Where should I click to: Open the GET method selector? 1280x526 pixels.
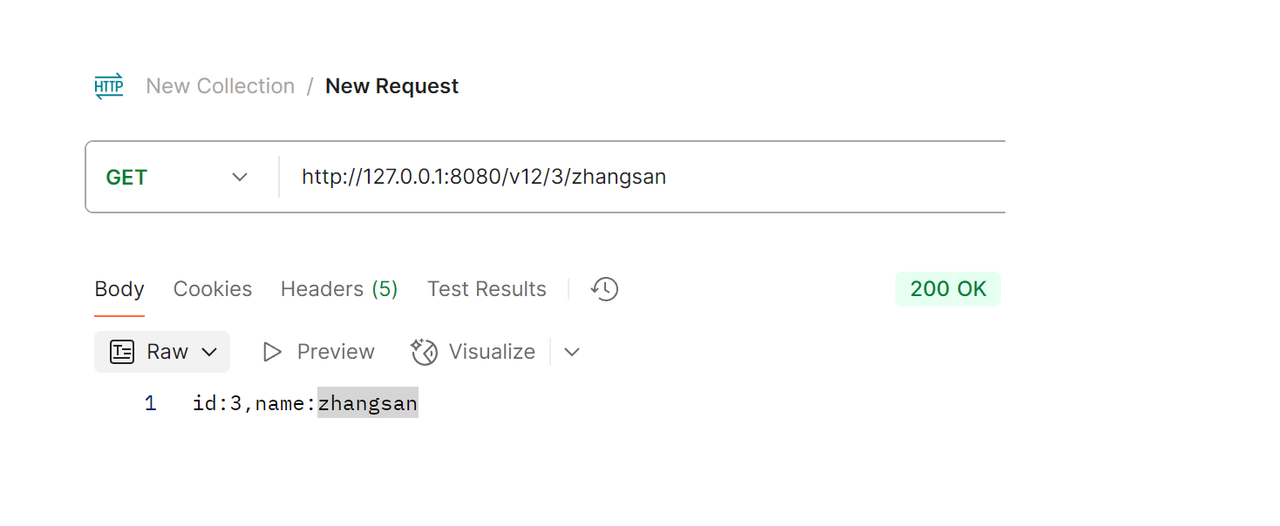click(x=177, y=177)
